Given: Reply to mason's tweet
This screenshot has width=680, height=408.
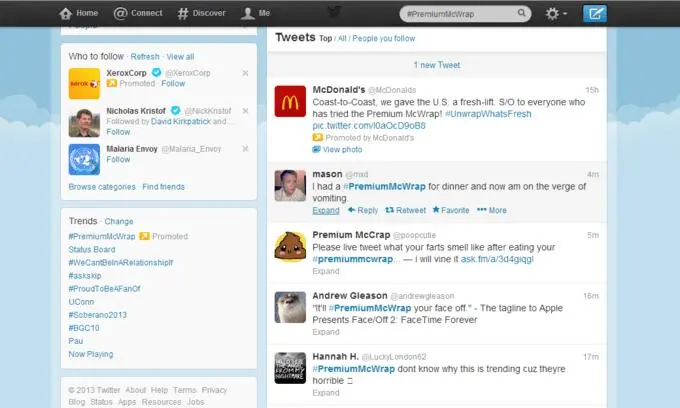Looking at the screenshot, I should (363, 210).
